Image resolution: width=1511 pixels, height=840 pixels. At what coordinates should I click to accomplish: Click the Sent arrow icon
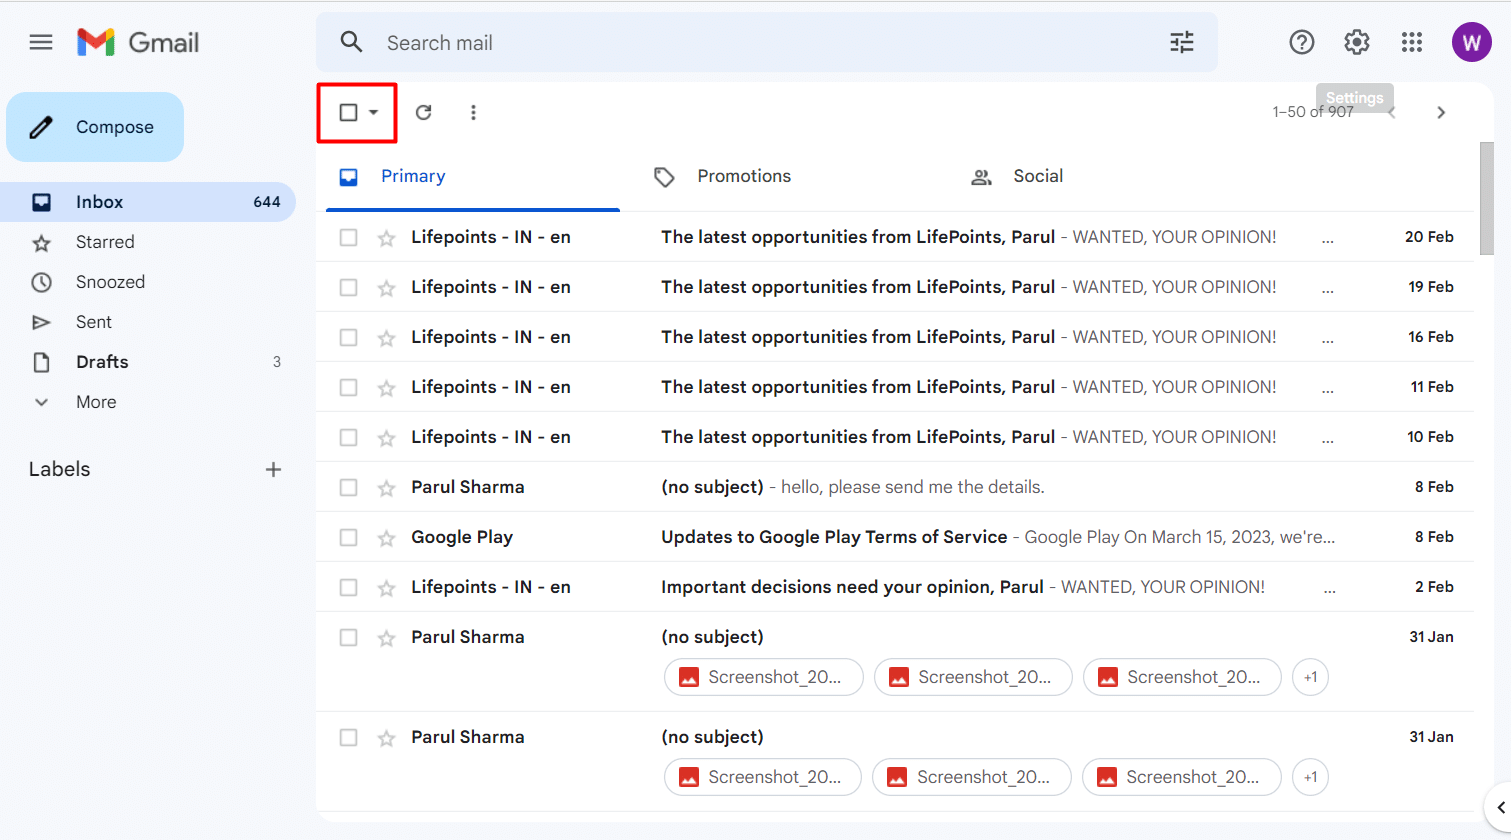(x=41, y=322)
